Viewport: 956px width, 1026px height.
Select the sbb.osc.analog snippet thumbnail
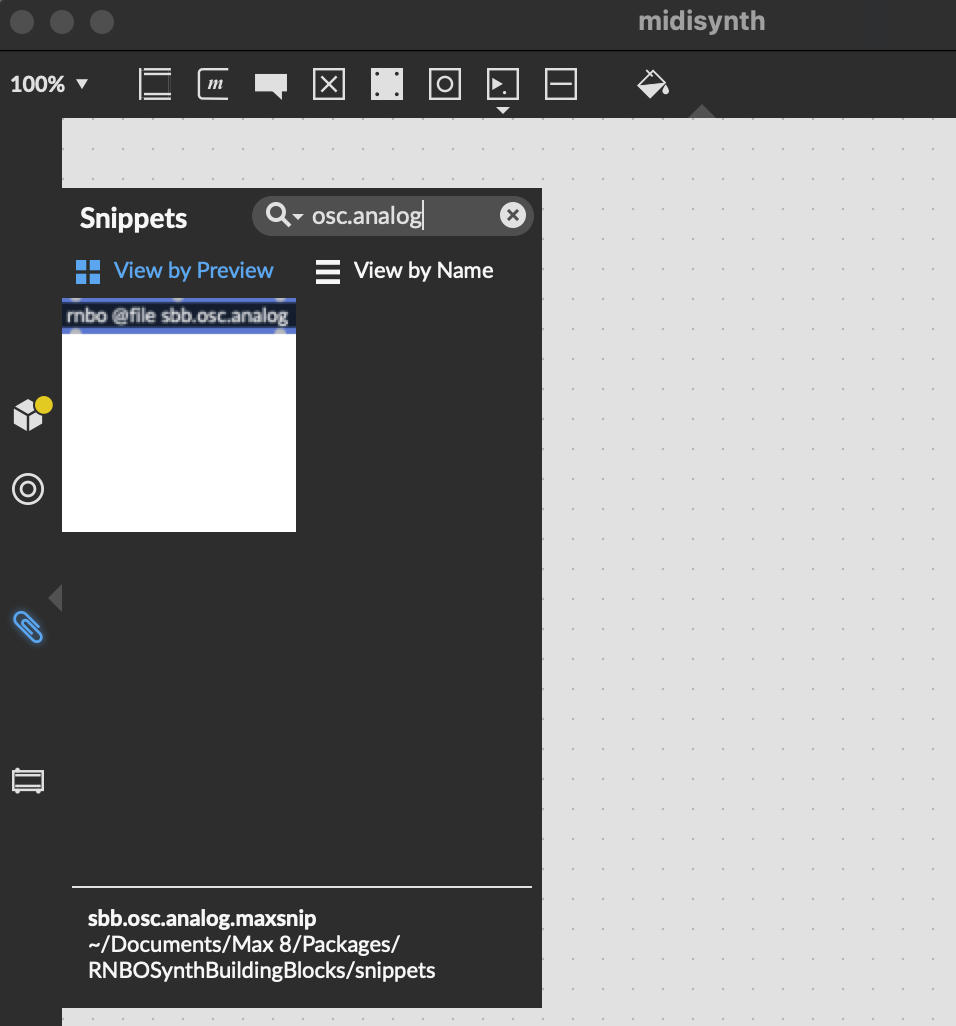(179, 415)
